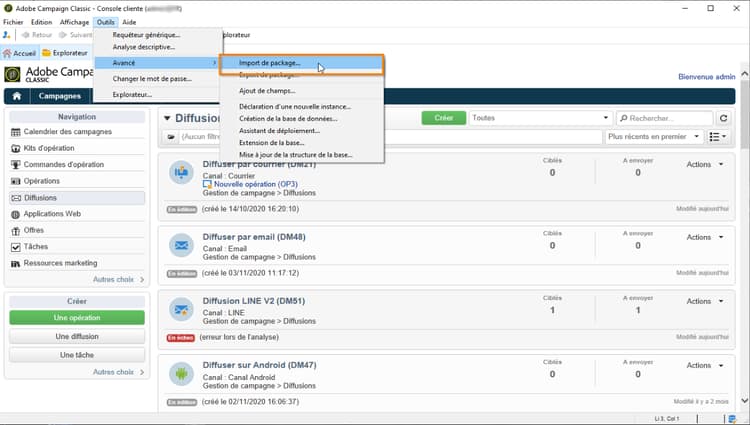The image size is (750, 425).
Task: Click the LINE delivery icon
Action: click(181, 310)
